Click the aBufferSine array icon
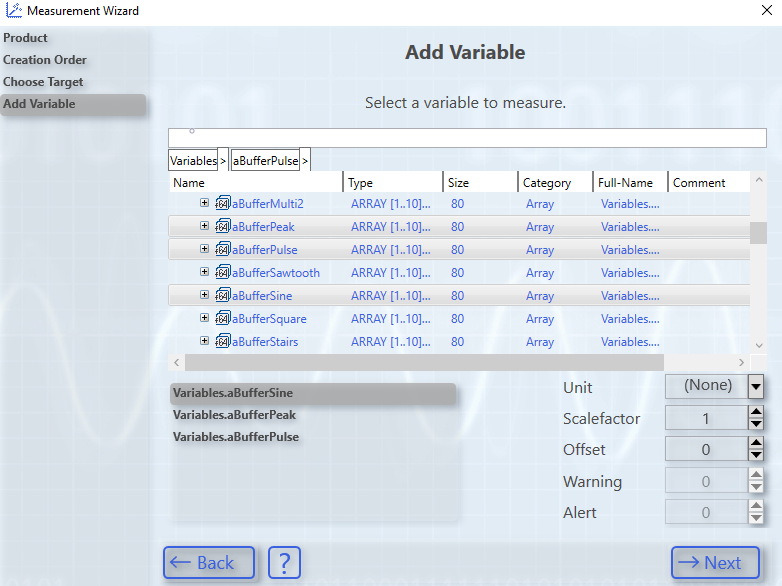Viewport: 782px width, 586px height. tap(222, 295)
